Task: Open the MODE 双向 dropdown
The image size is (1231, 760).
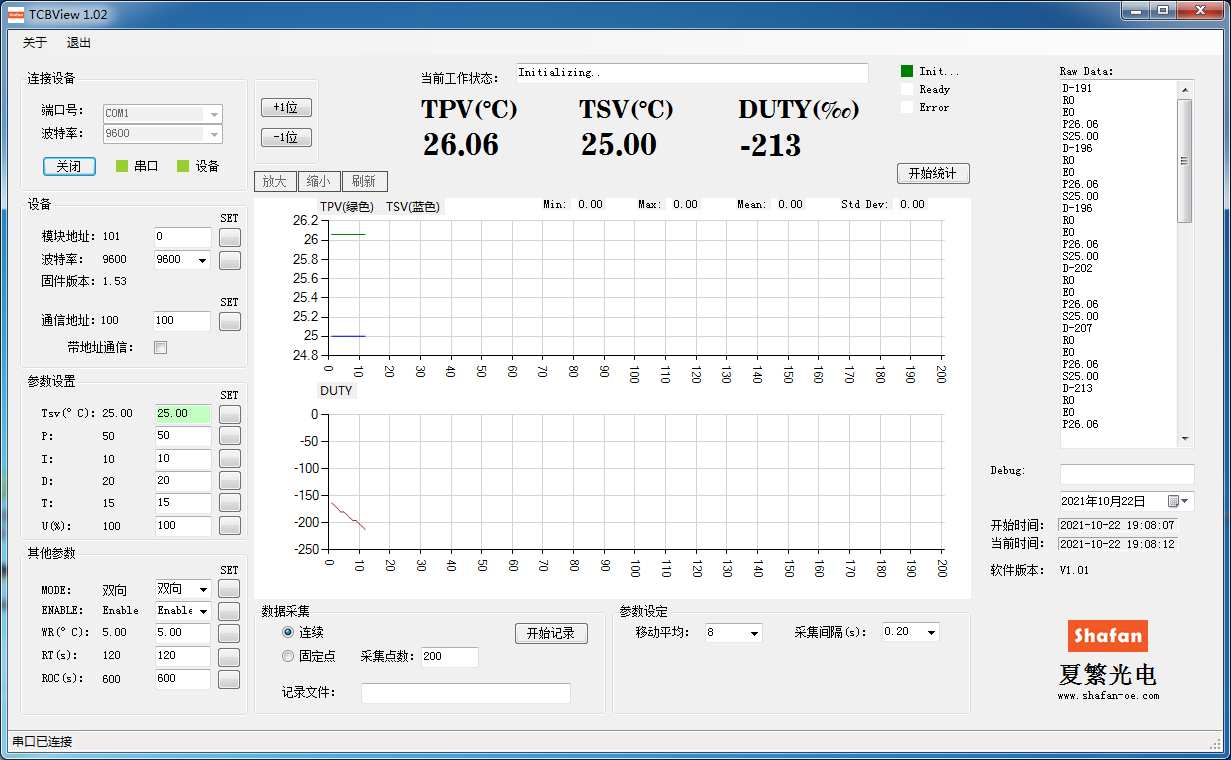Action: pyautogui.click(x=183, y=590)
